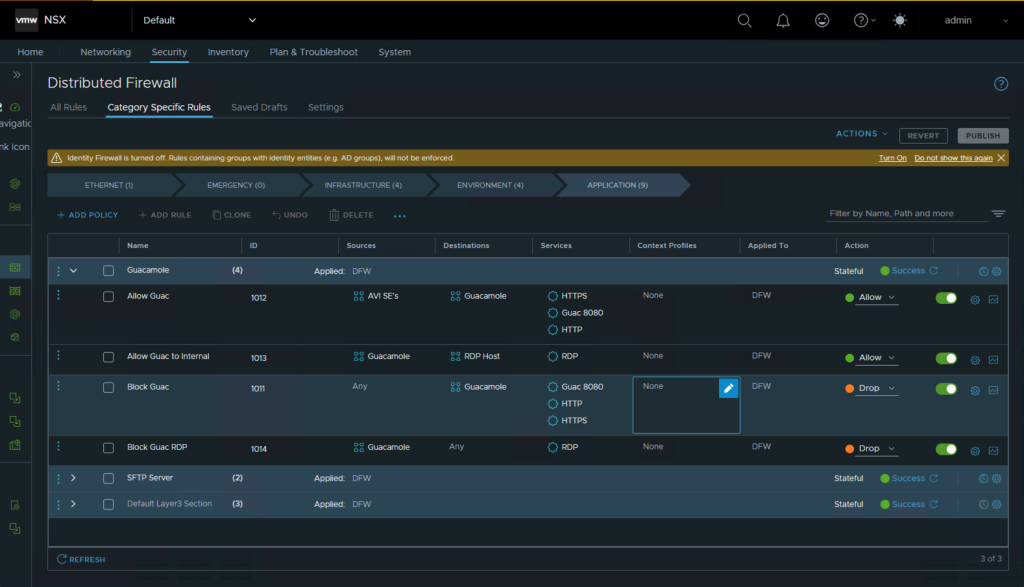Screen dimensions: 1024x587
Task: Click the Turn On link in warning banner
Action: (x=892, y=158)
